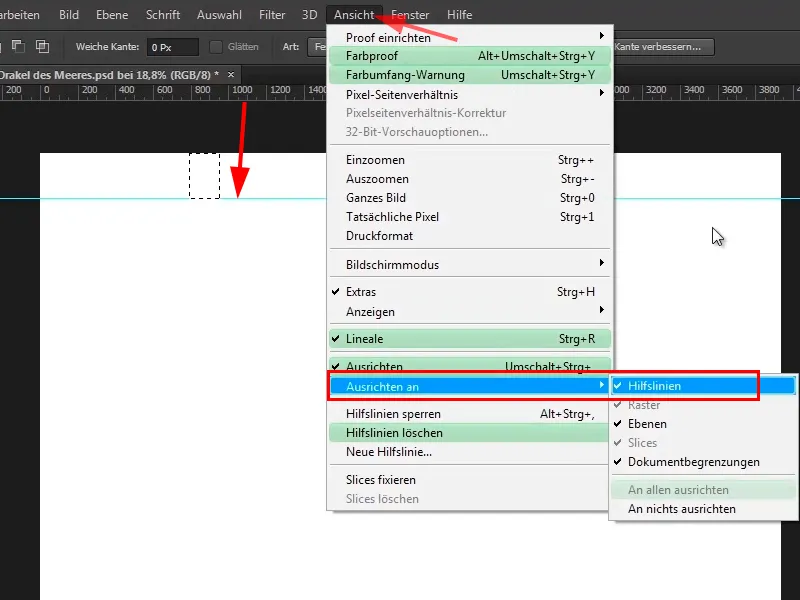The width and height of the screenshot is (800, 600).
Task: Select Farbumfang-Warnung menu entry
Action: (x=469, y=75)
